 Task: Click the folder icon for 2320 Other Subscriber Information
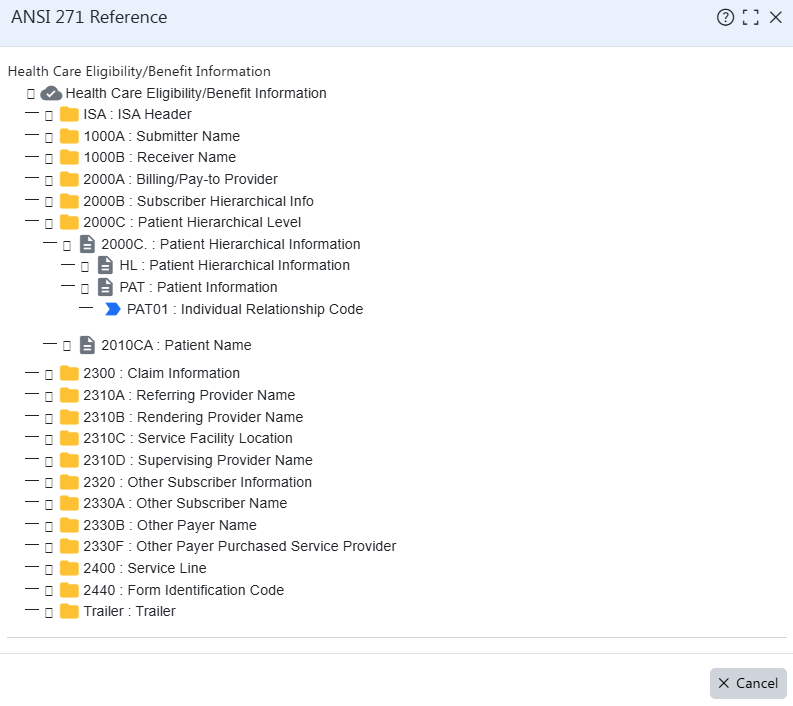point(69,482)
